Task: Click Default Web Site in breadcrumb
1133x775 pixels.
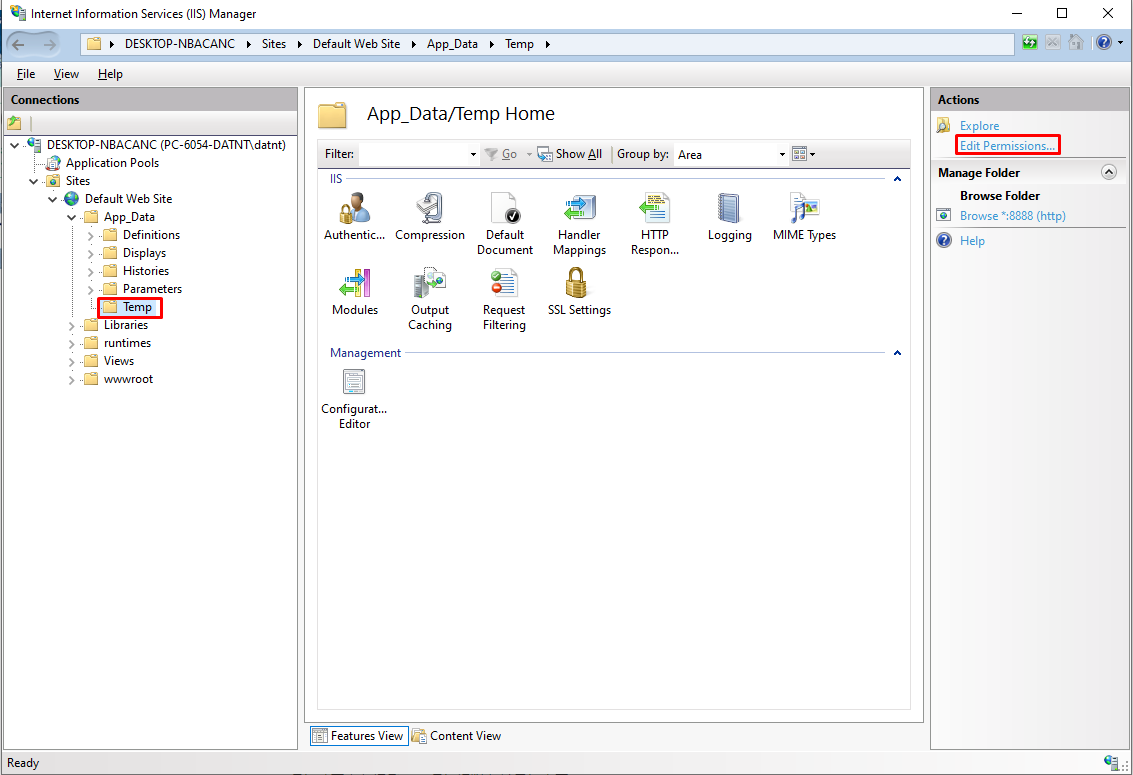Action: tap(356, 44)
